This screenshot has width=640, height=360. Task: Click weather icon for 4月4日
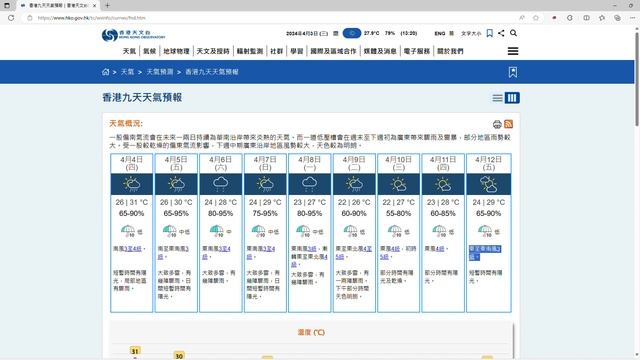coord(131,184)
